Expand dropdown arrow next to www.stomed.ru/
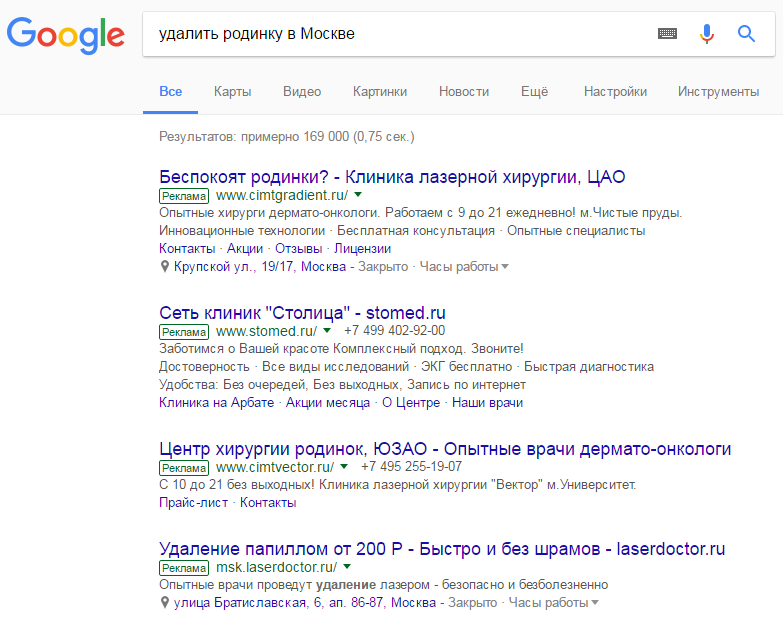 327,330
